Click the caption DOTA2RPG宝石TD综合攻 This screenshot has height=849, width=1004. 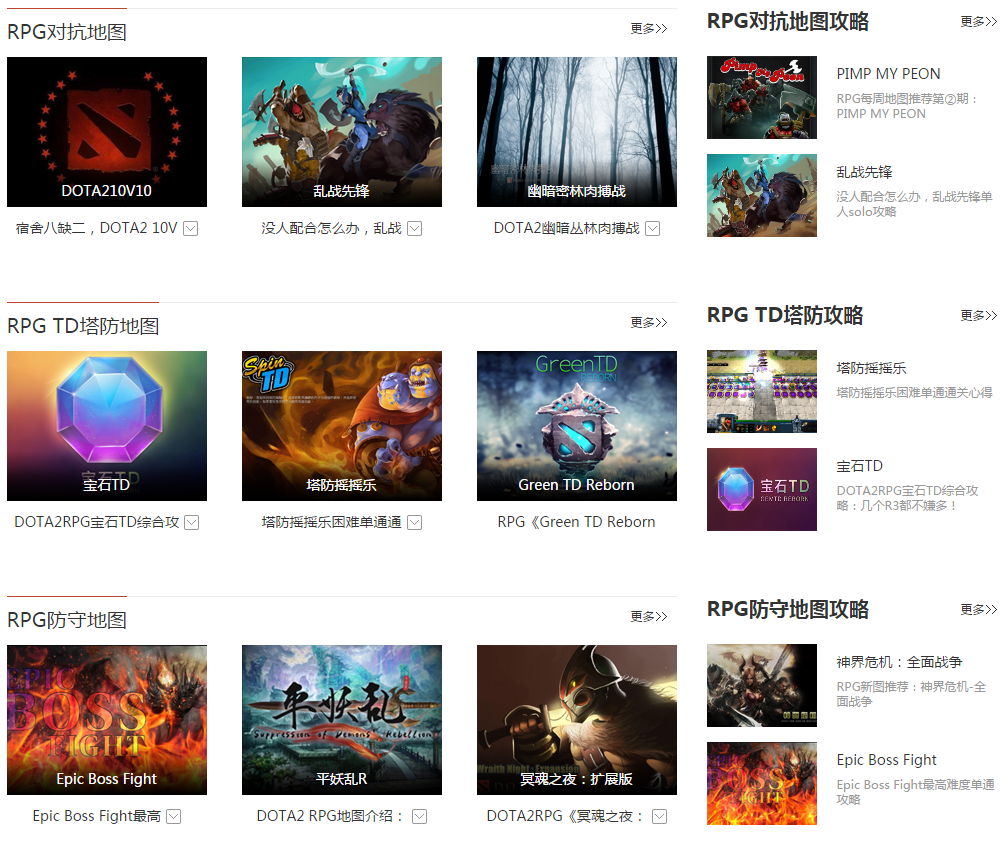[x=97, y=522]
